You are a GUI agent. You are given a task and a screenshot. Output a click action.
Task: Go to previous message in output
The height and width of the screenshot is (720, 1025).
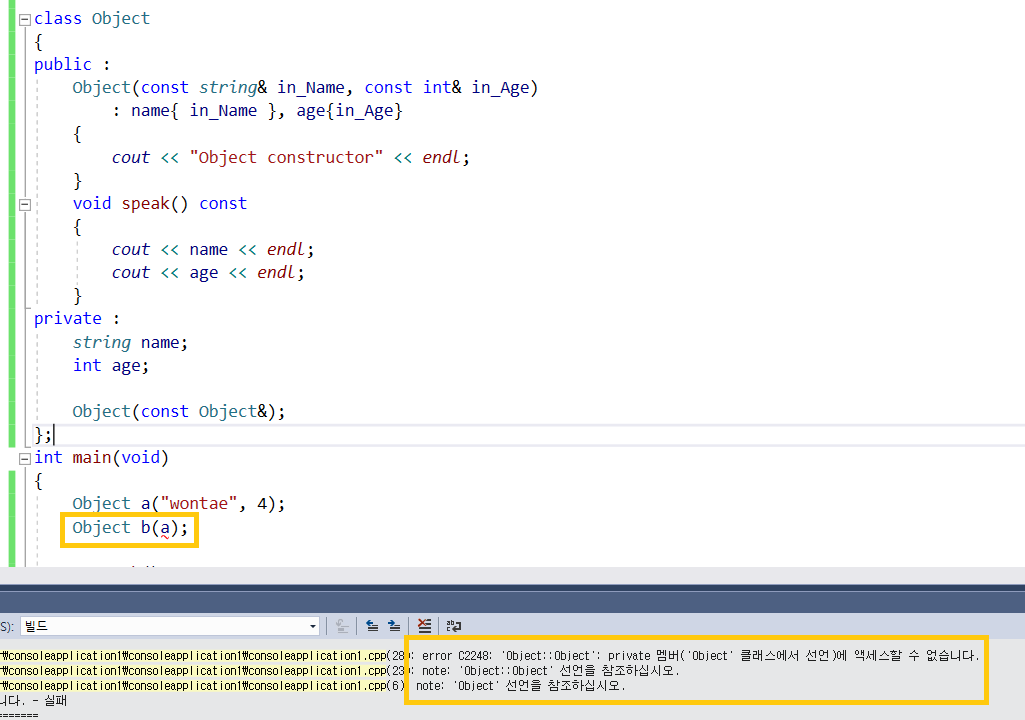pyautogui.click(x=372, y=626)
